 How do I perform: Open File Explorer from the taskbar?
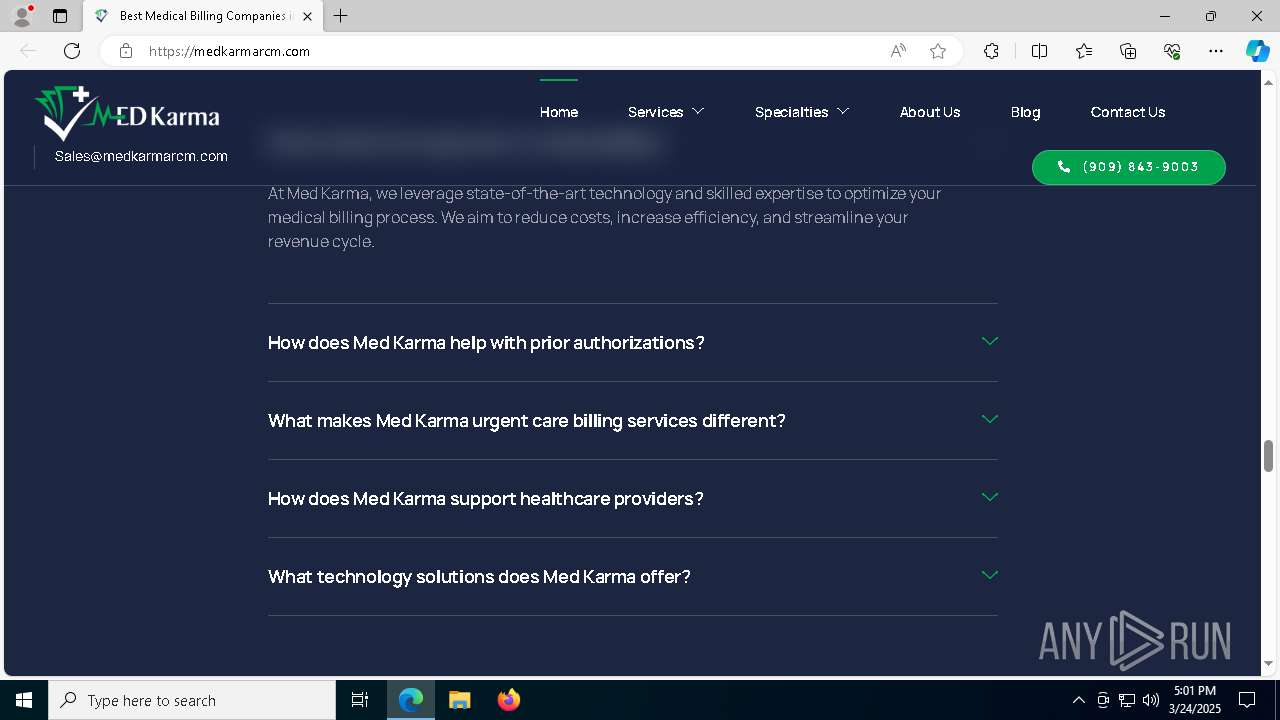tap(460, 700)
